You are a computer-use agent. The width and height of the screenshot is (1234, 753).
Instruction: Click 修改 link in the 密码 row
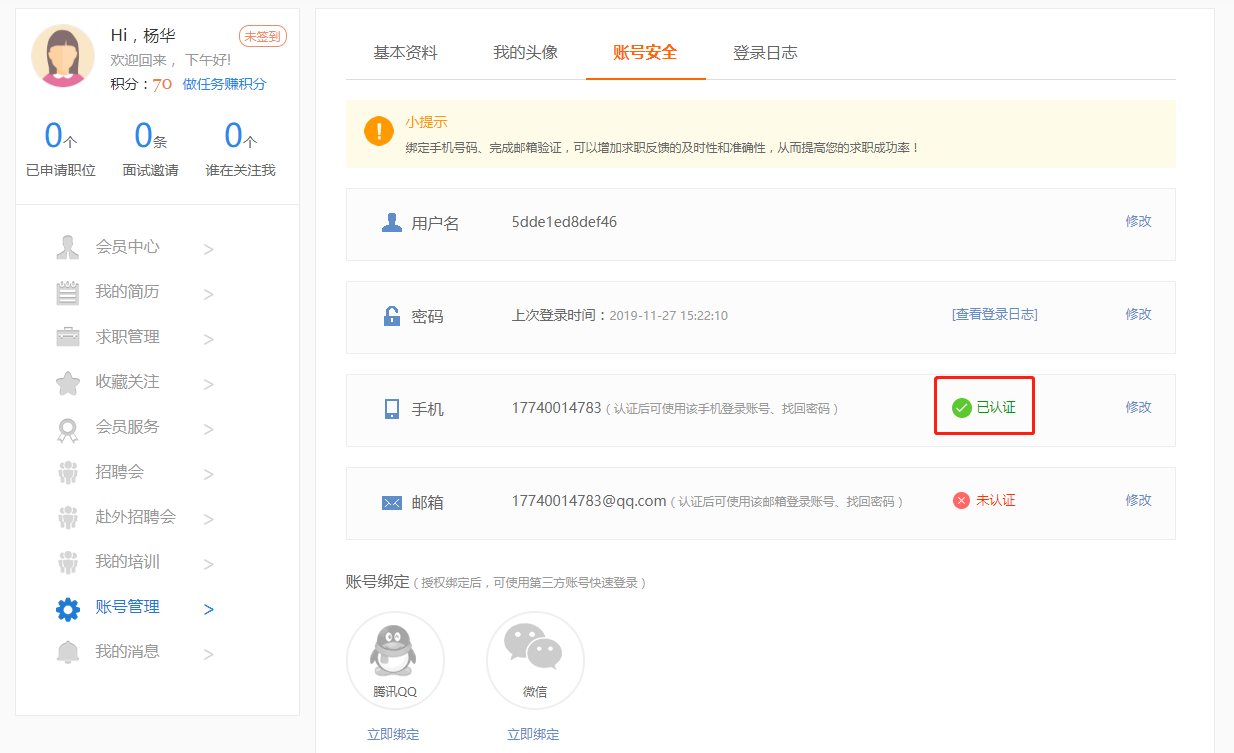click(1138, 314)
